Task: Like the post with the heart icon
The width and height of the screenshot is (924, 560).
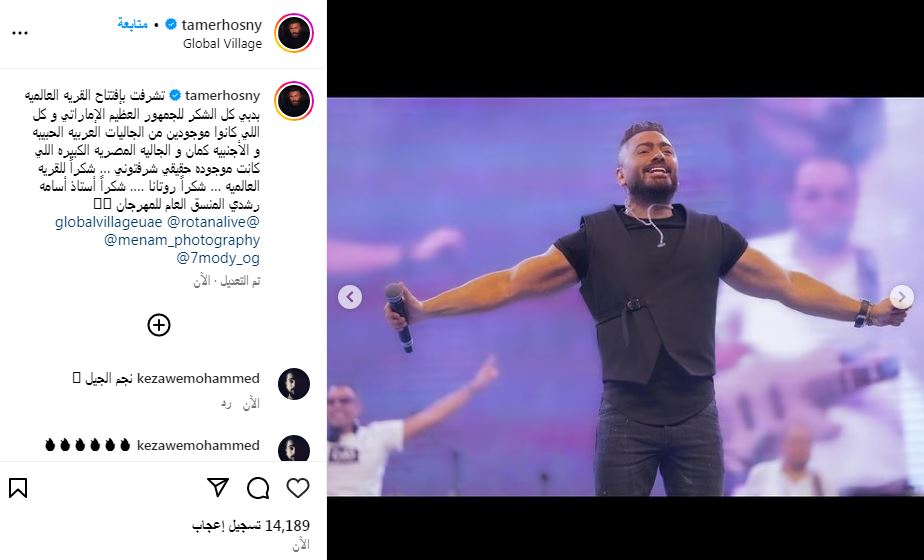Action: click(298, 488)
